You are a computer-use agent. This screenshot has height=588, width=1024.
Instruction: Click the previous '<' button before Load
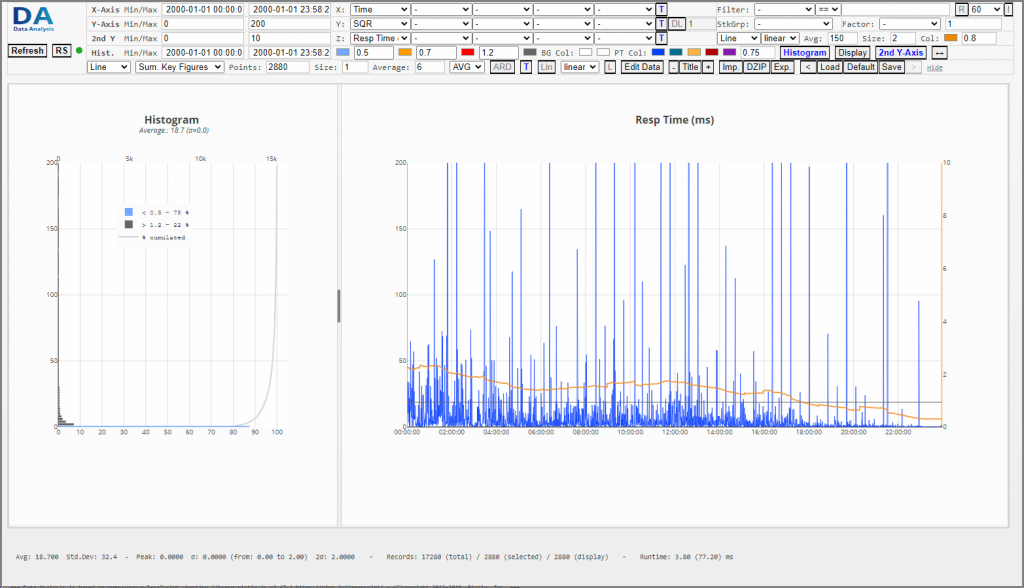(808, 67)
